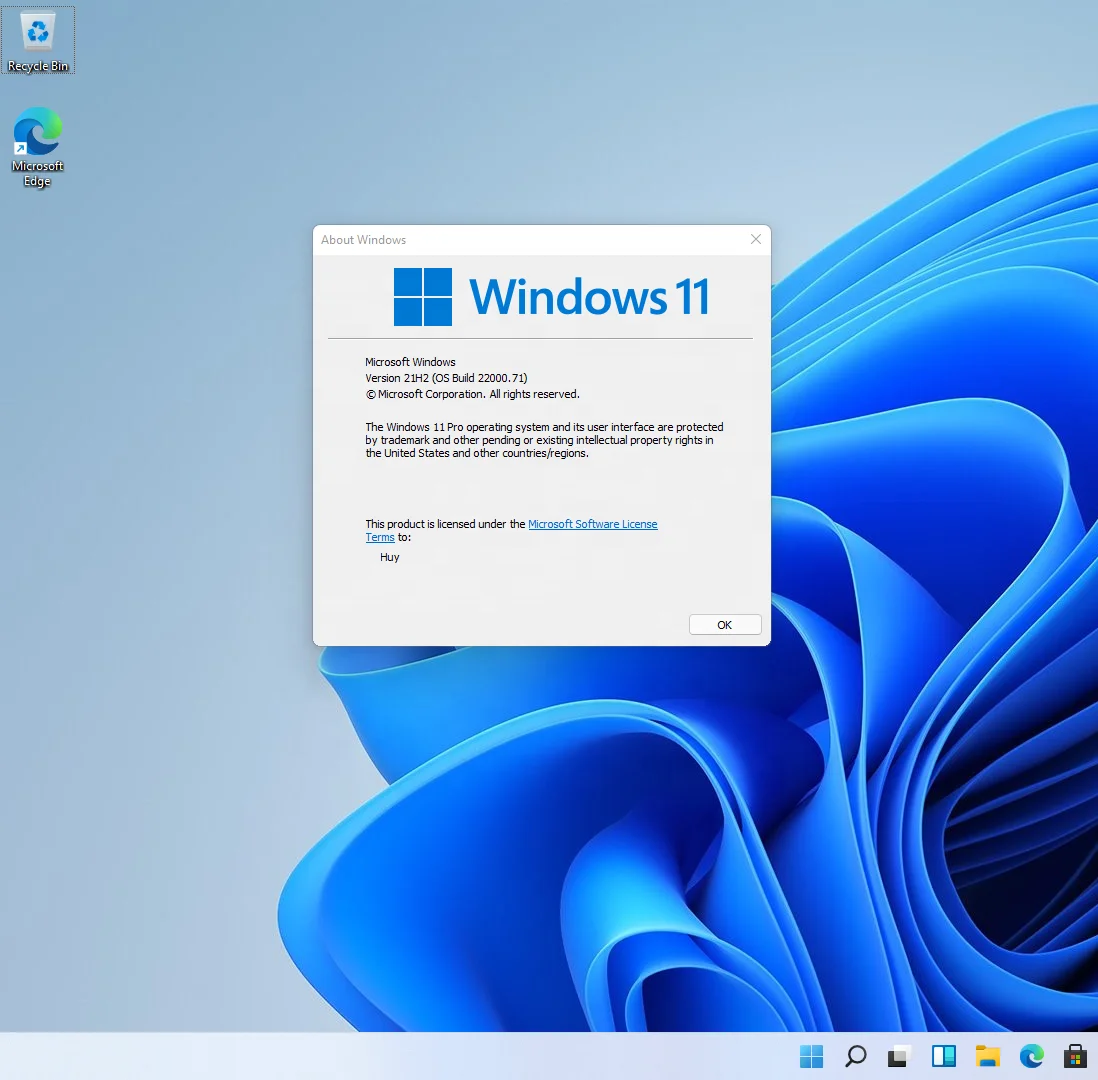This screenshot has width=1098, height=1080.
Task: Select the licensed user name Huy
Action: pos(389,557)
